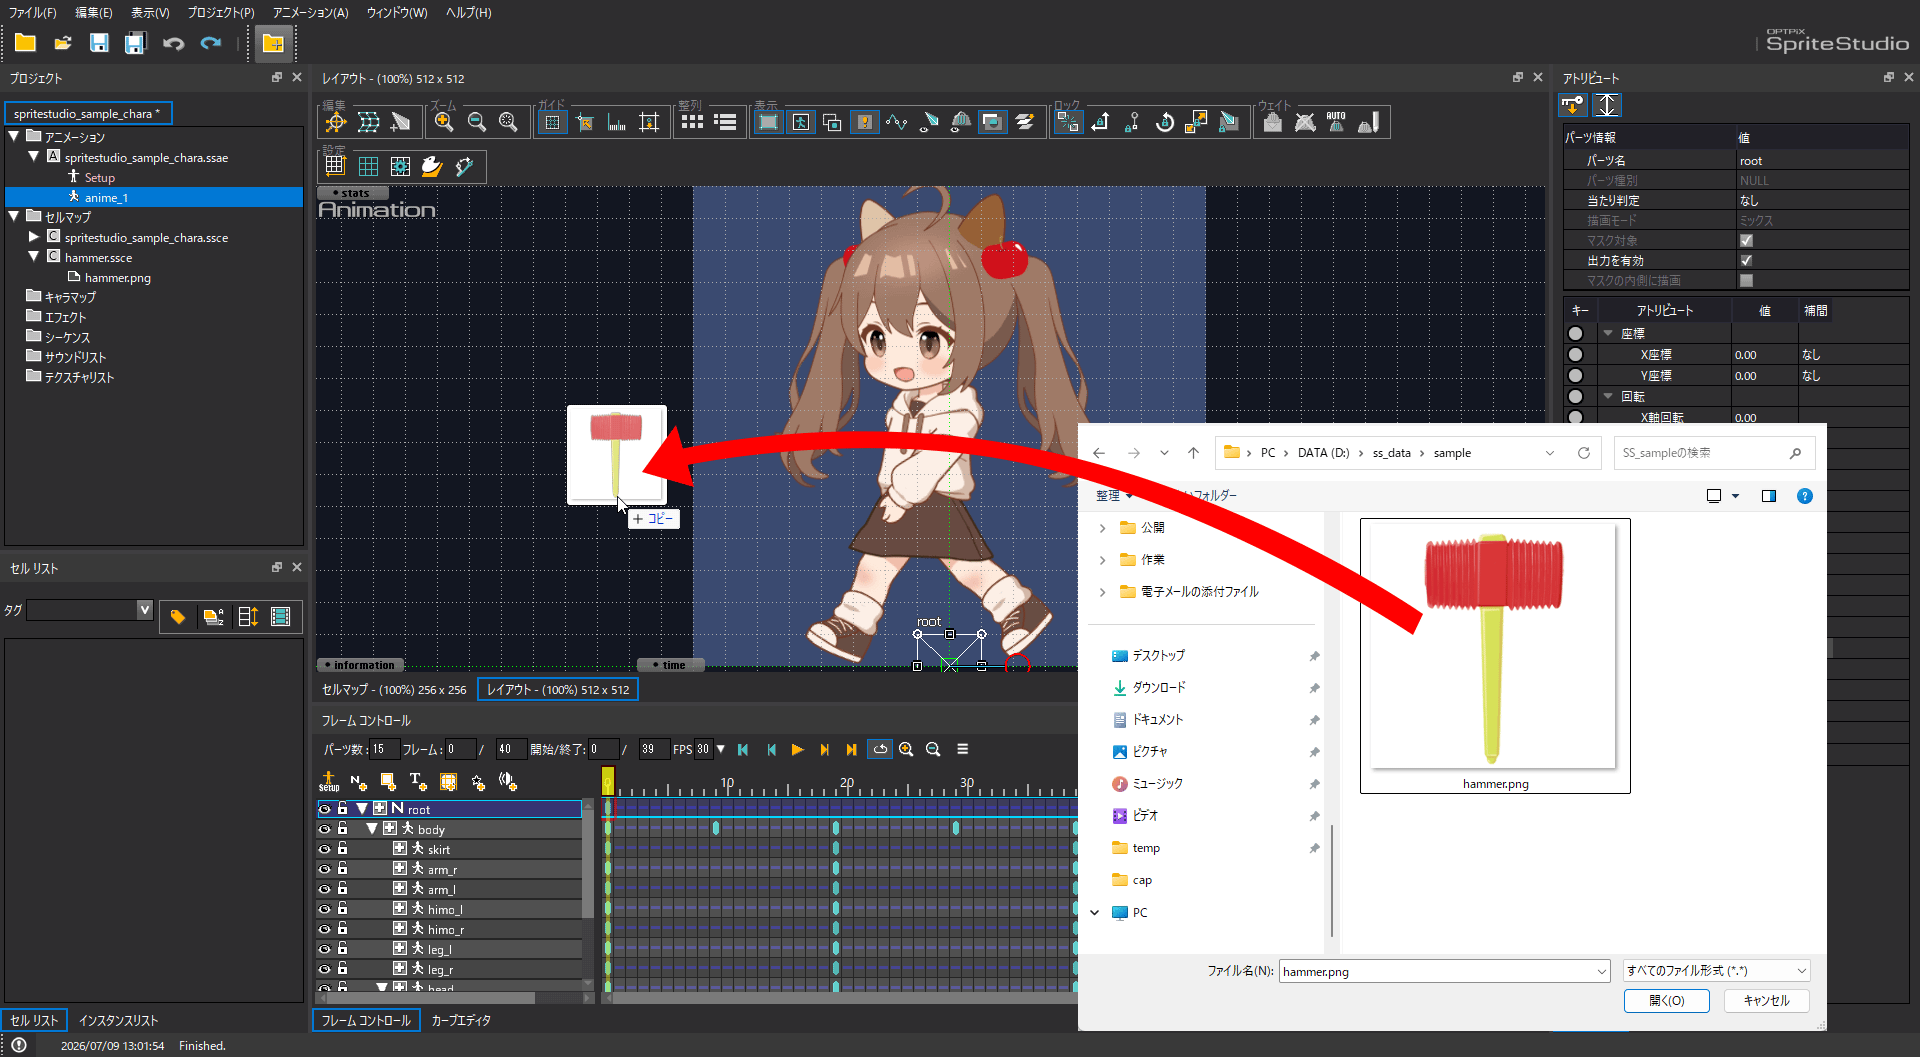Toggle visibility eye of skirt part

[x=324, y=849]
